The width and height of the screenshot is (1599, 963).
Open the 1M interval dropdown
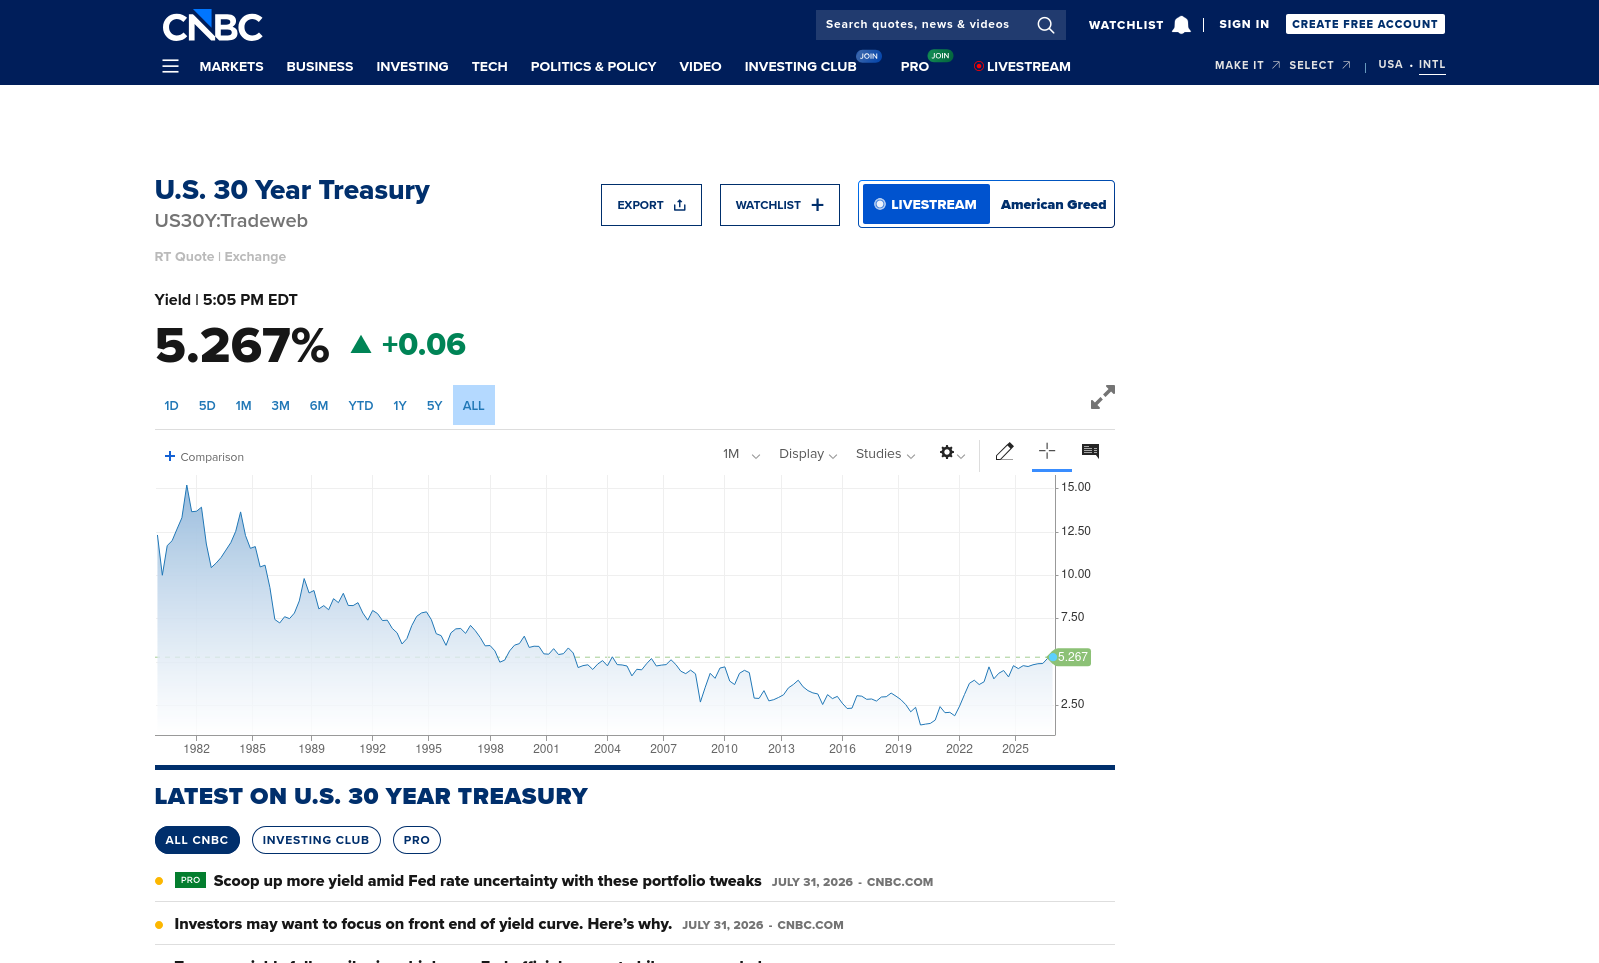click(741, 454)
